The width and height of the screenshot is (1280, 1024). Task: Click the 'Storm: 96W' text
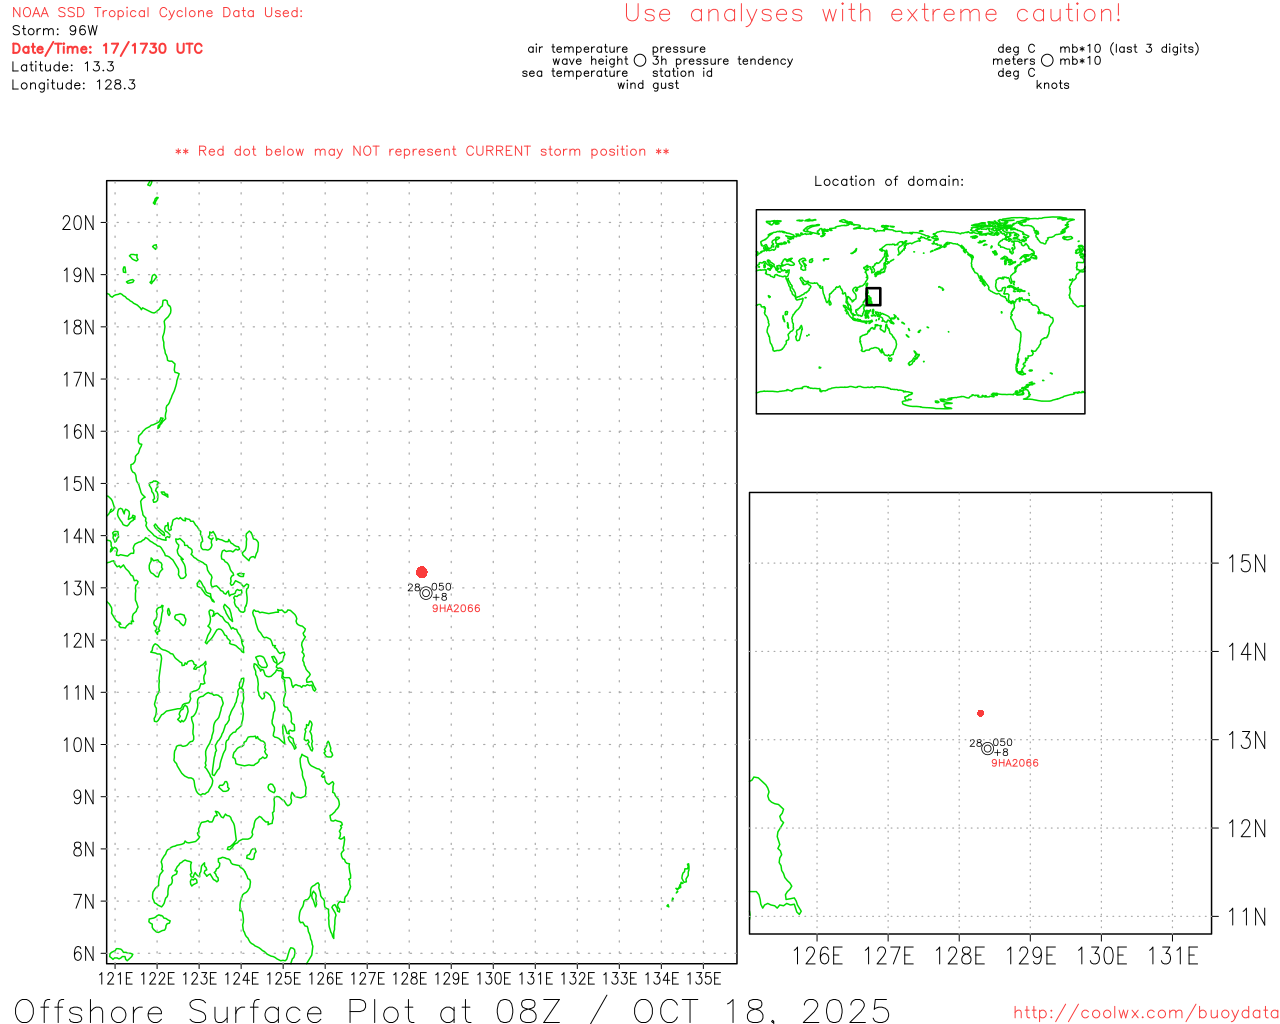[x=55, y=31]
